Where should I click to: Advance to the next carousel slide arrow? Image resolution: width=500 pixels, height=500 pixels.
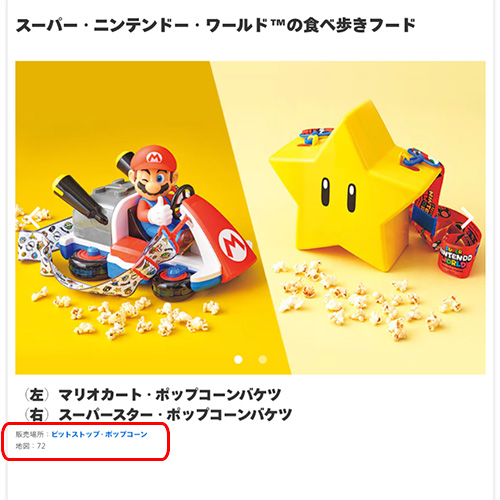tap(467, 218)
